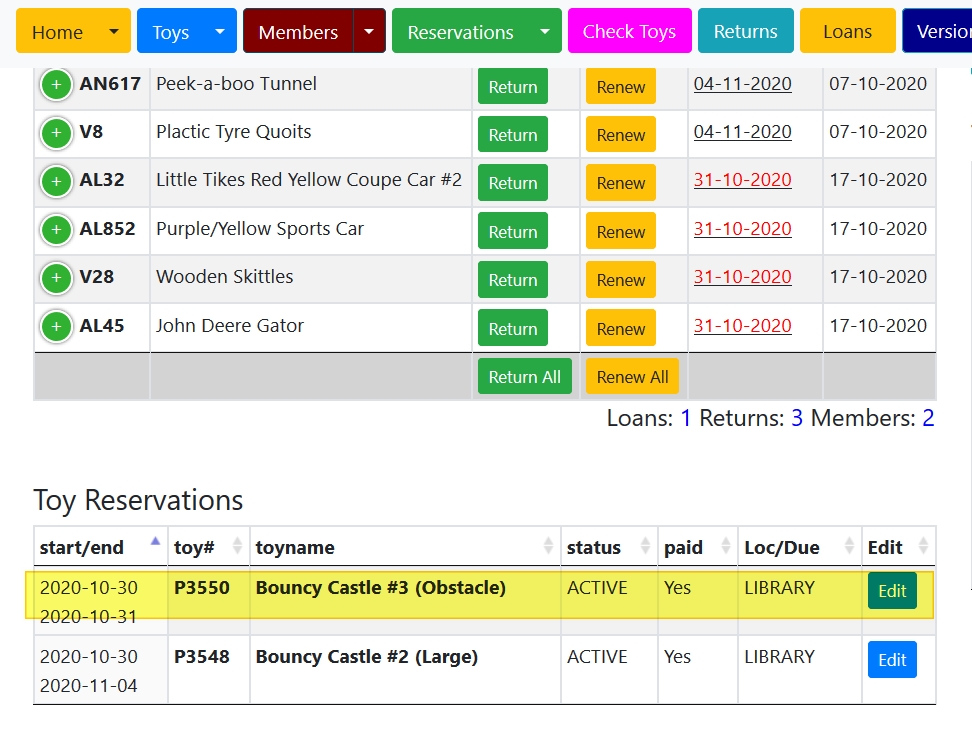Image resolution: width=972 pixels, height=751 pixels.
Task: Expand the Toys dropdown menu
Action: (x=220, y=32)
